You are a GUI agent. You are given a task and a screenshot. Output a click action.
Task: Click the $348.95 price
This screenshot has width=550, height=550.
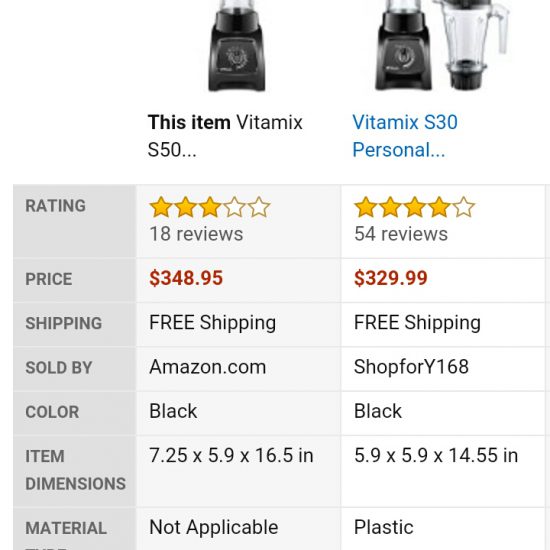(x=186, y=278)
